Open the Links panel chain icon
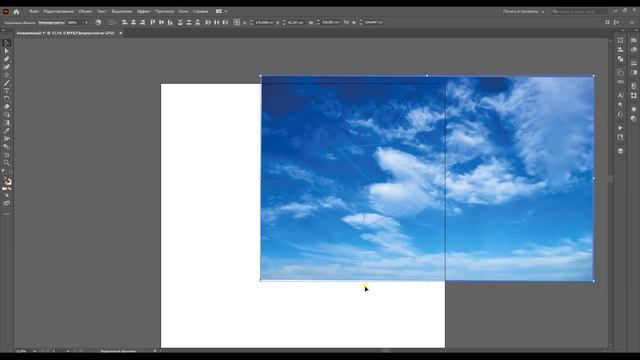 pos(620,82)
